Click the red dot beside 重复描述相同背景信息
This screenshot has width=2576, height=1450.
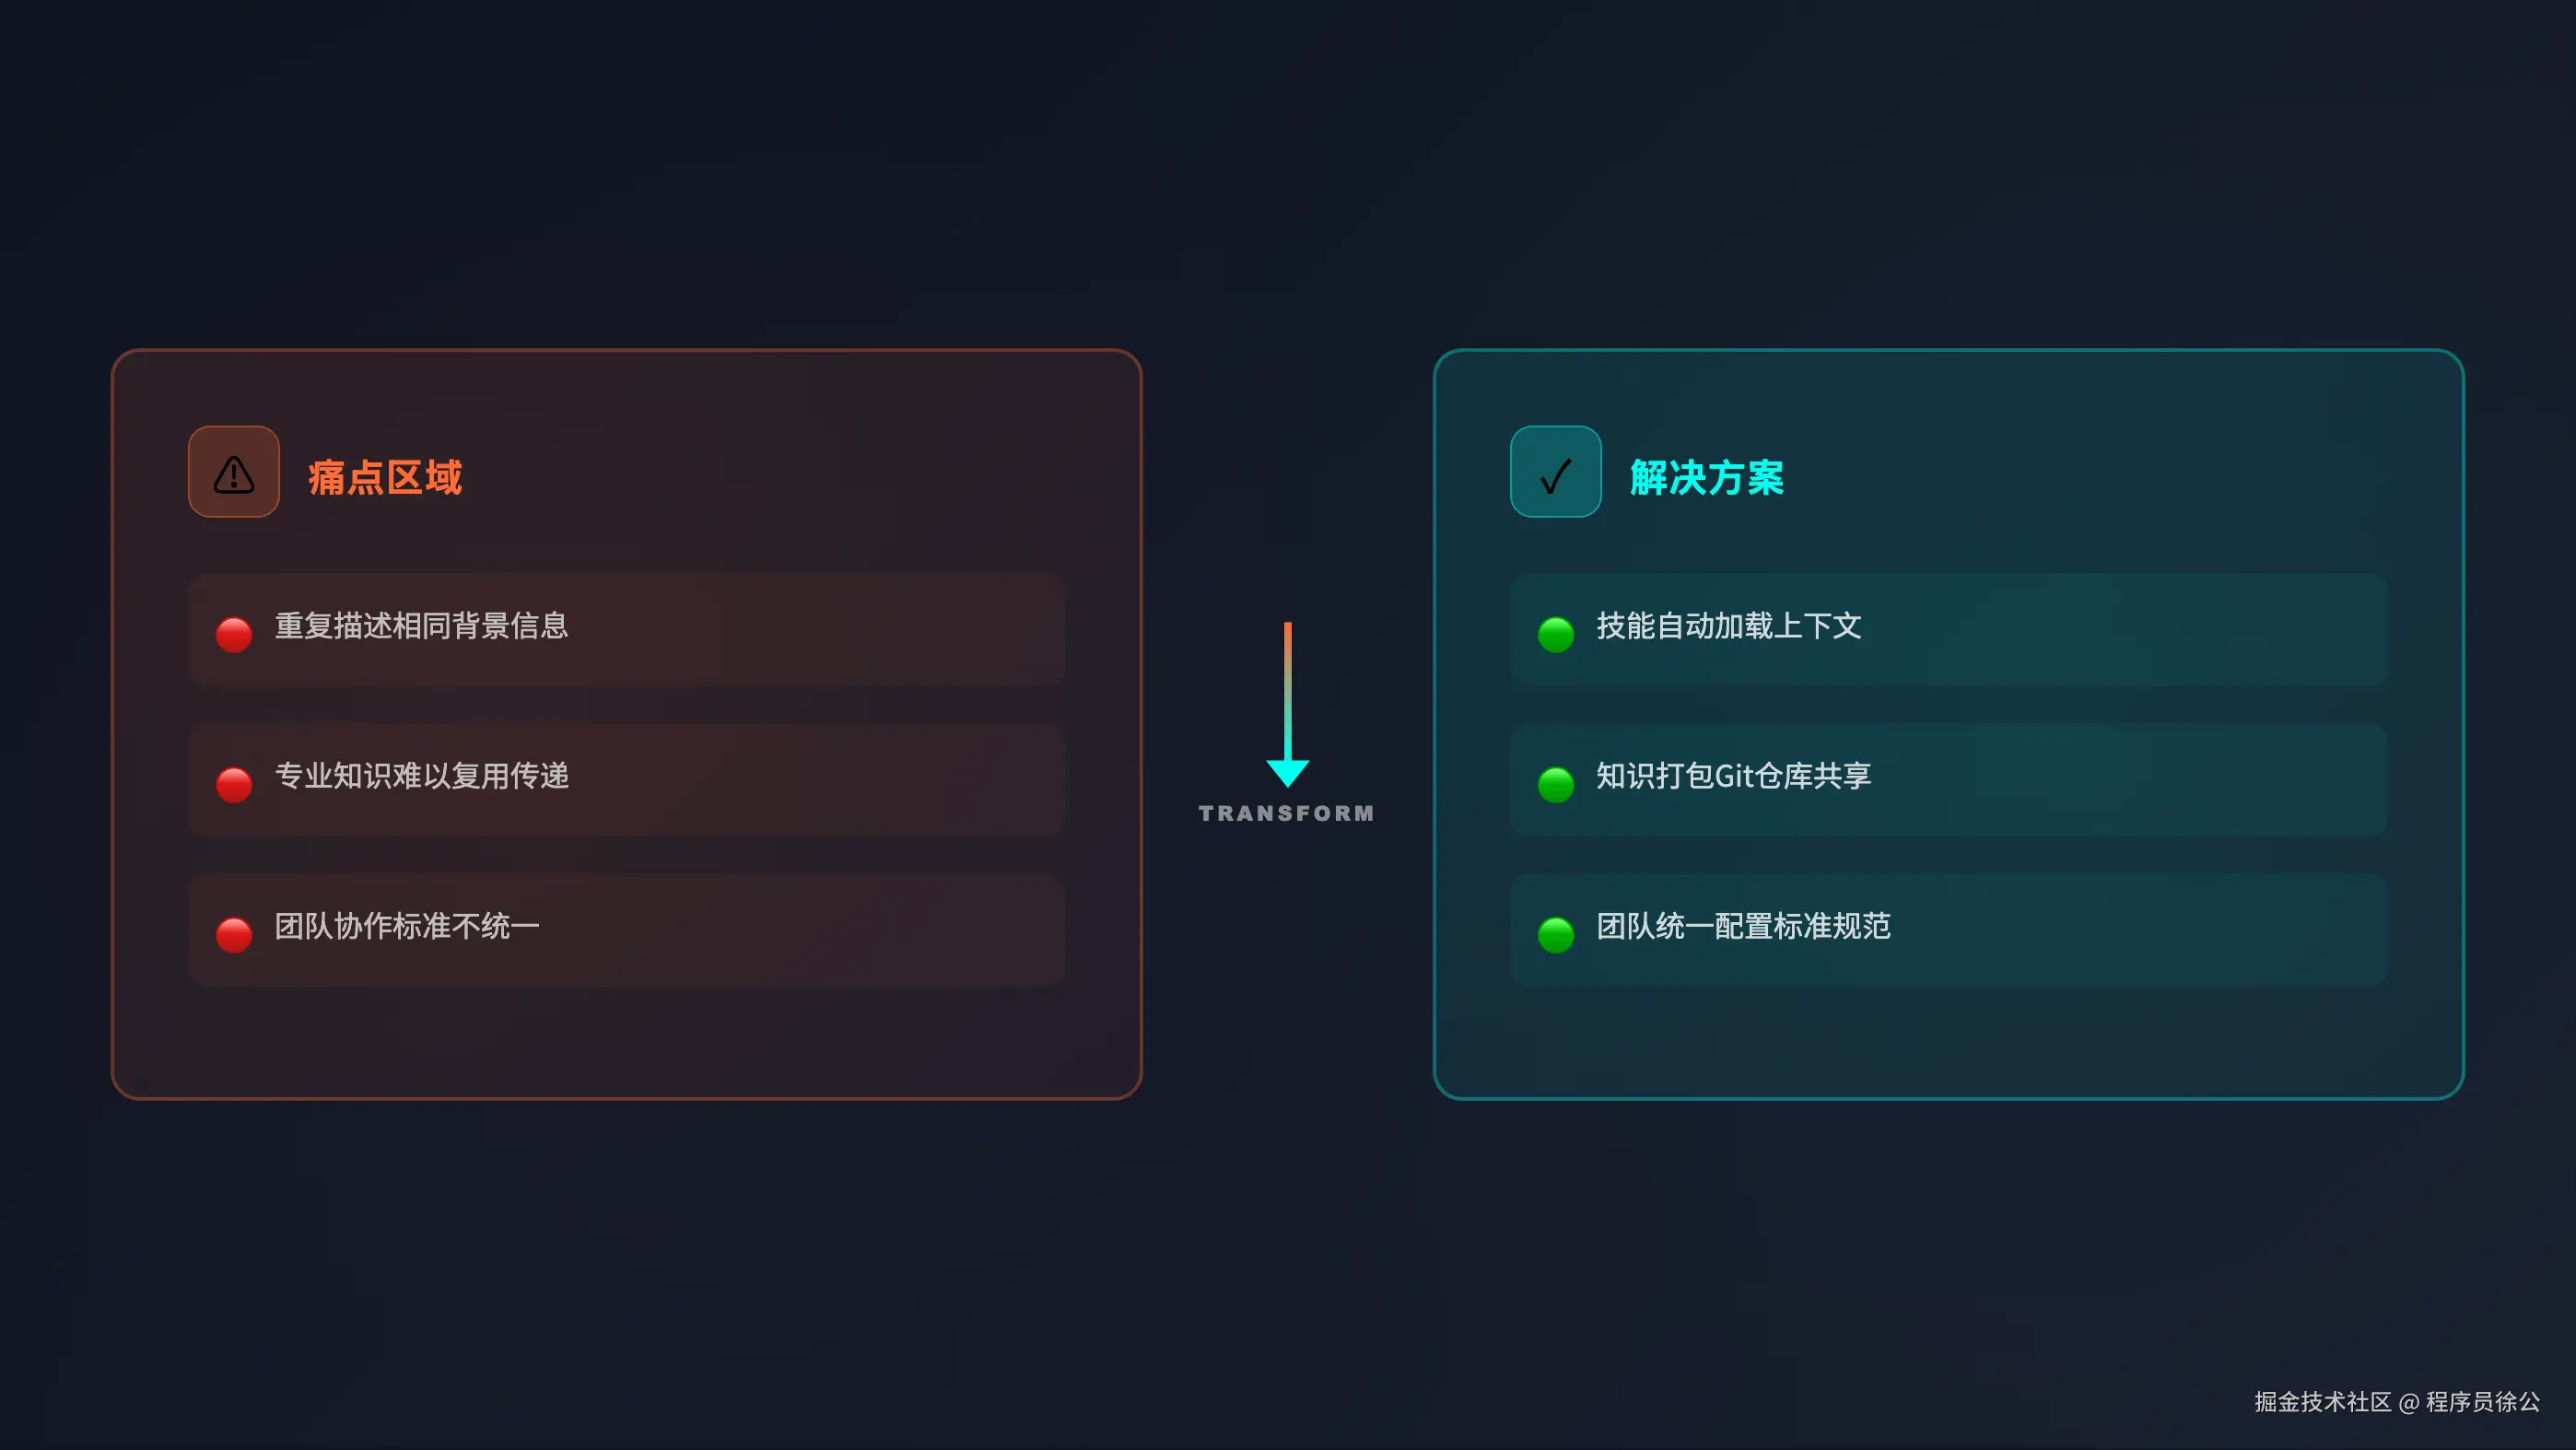[x=234, y=634]
